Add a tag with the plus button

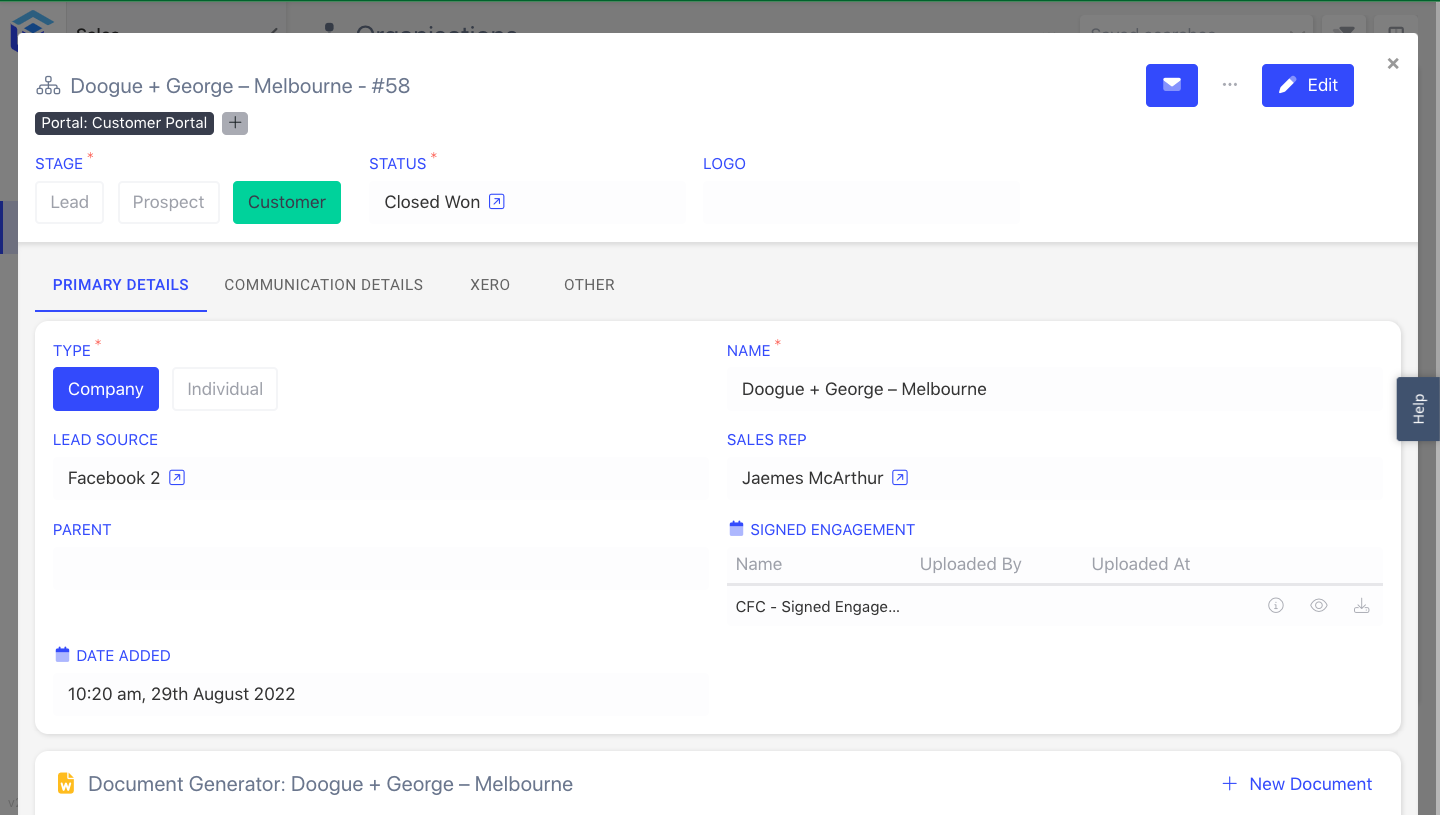coord(235,123)
